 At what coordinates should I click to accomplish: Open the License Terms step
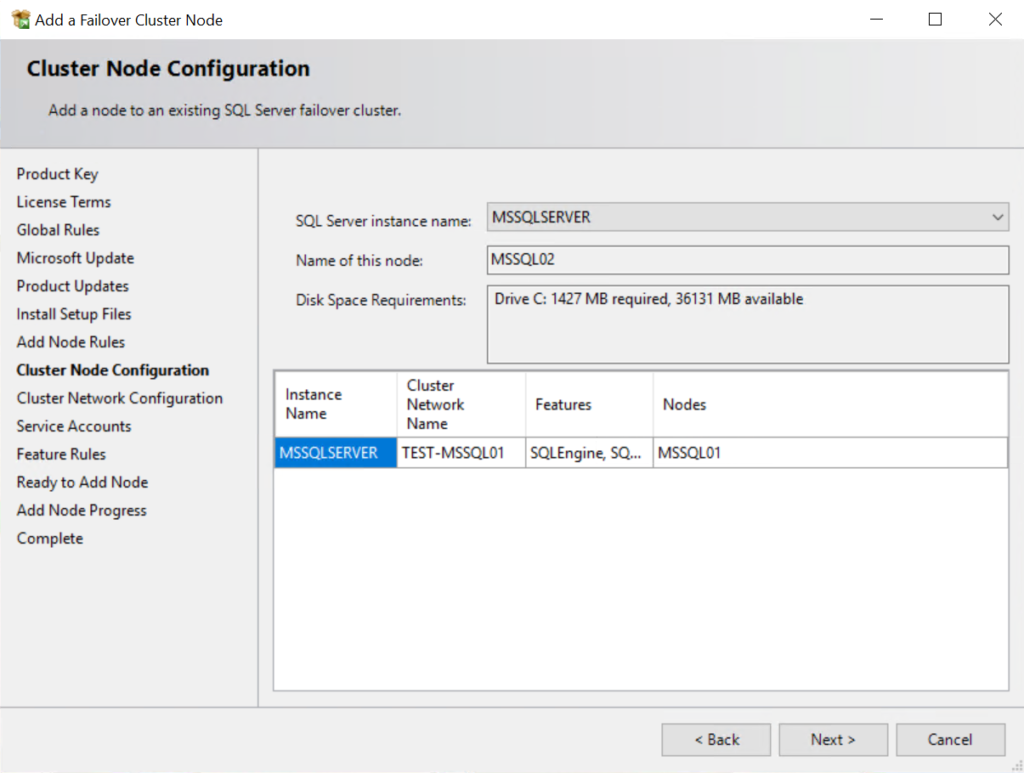click(63, 201)
